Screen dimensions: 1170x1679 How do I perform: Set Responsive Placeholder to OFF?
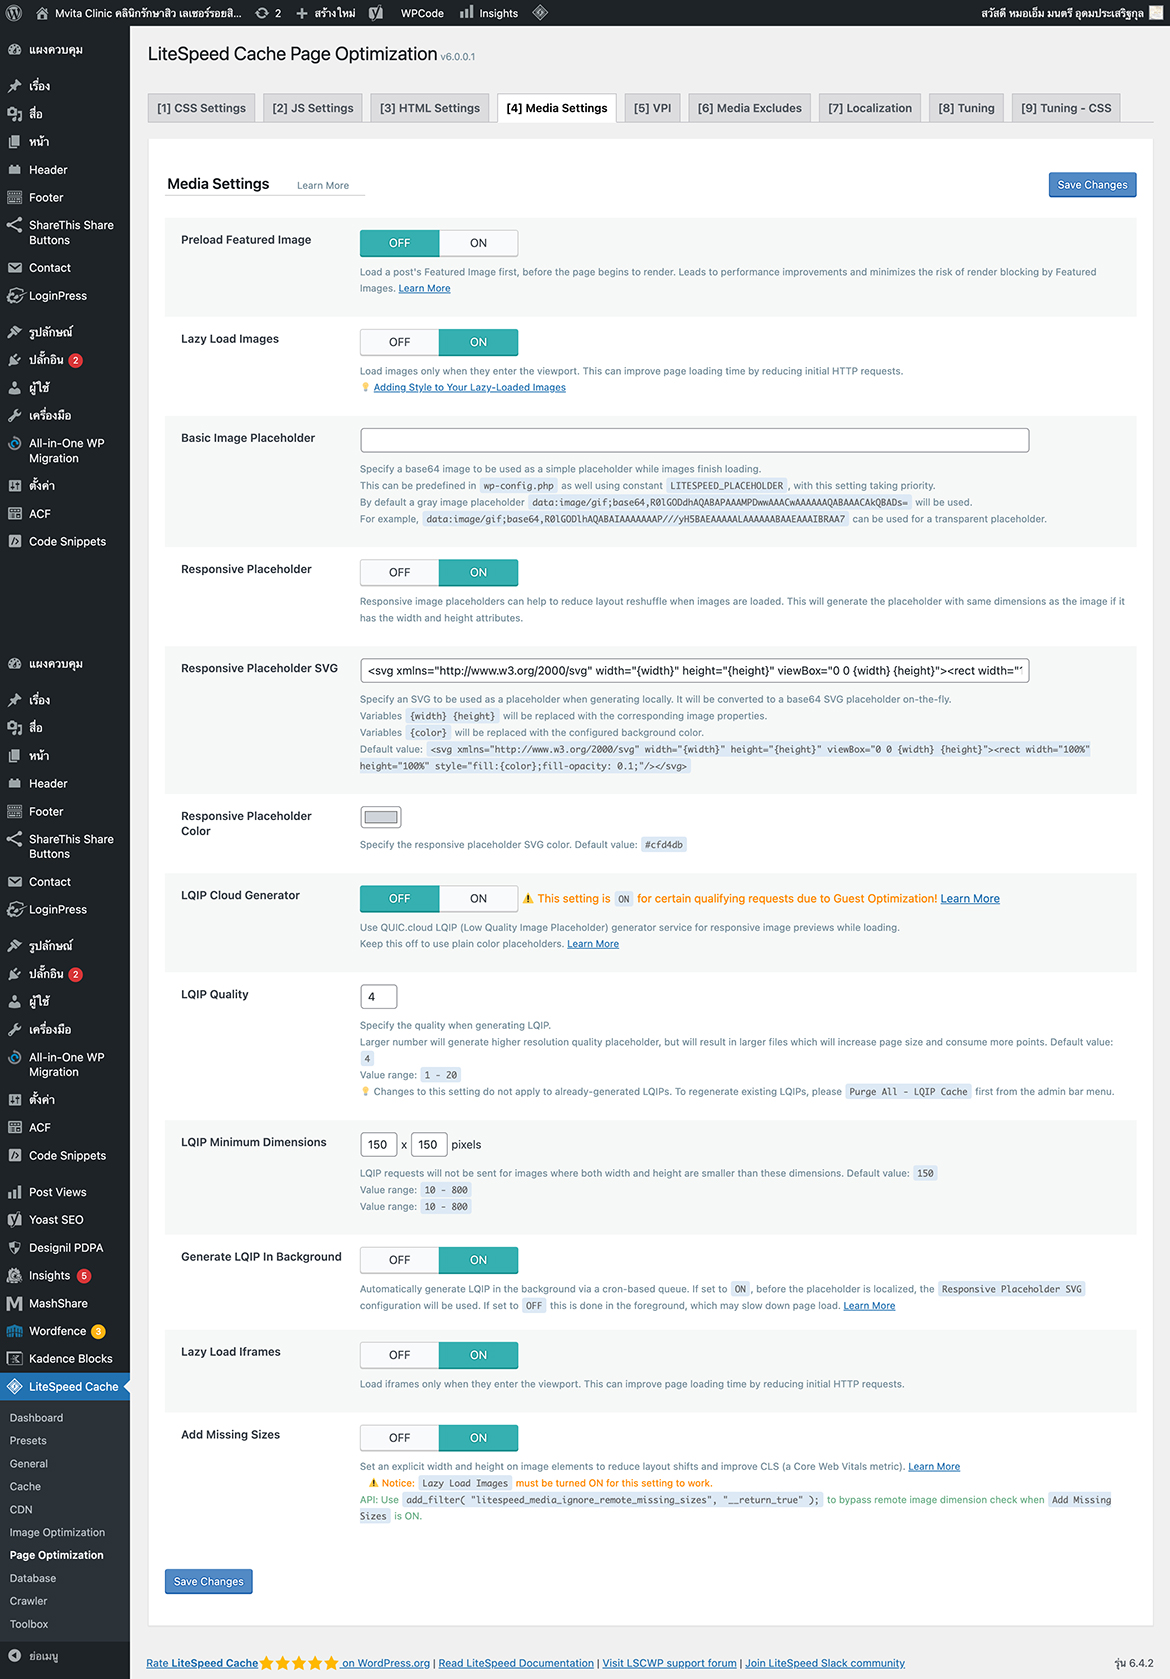399,572
